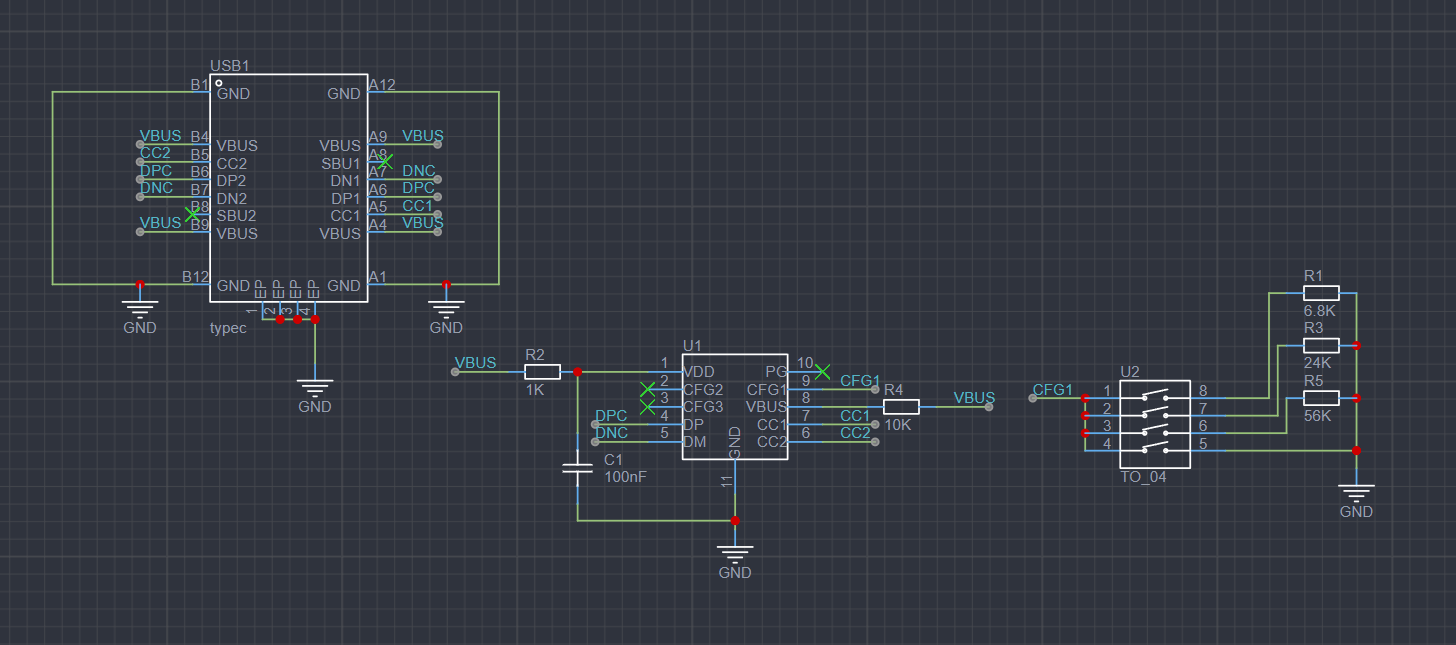This screenshot has width=1456, height=645.
Task: Select the GND symbol under USB1 EP pins
Action: pos(315,390)
